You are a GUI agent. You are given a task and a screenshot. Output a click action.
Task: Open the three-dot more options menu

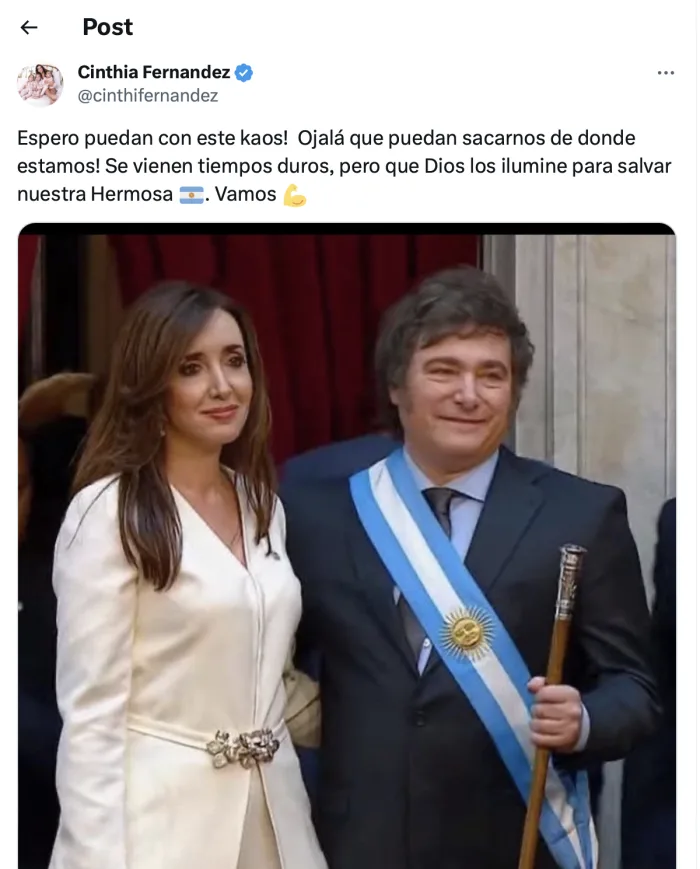point(665,73)
